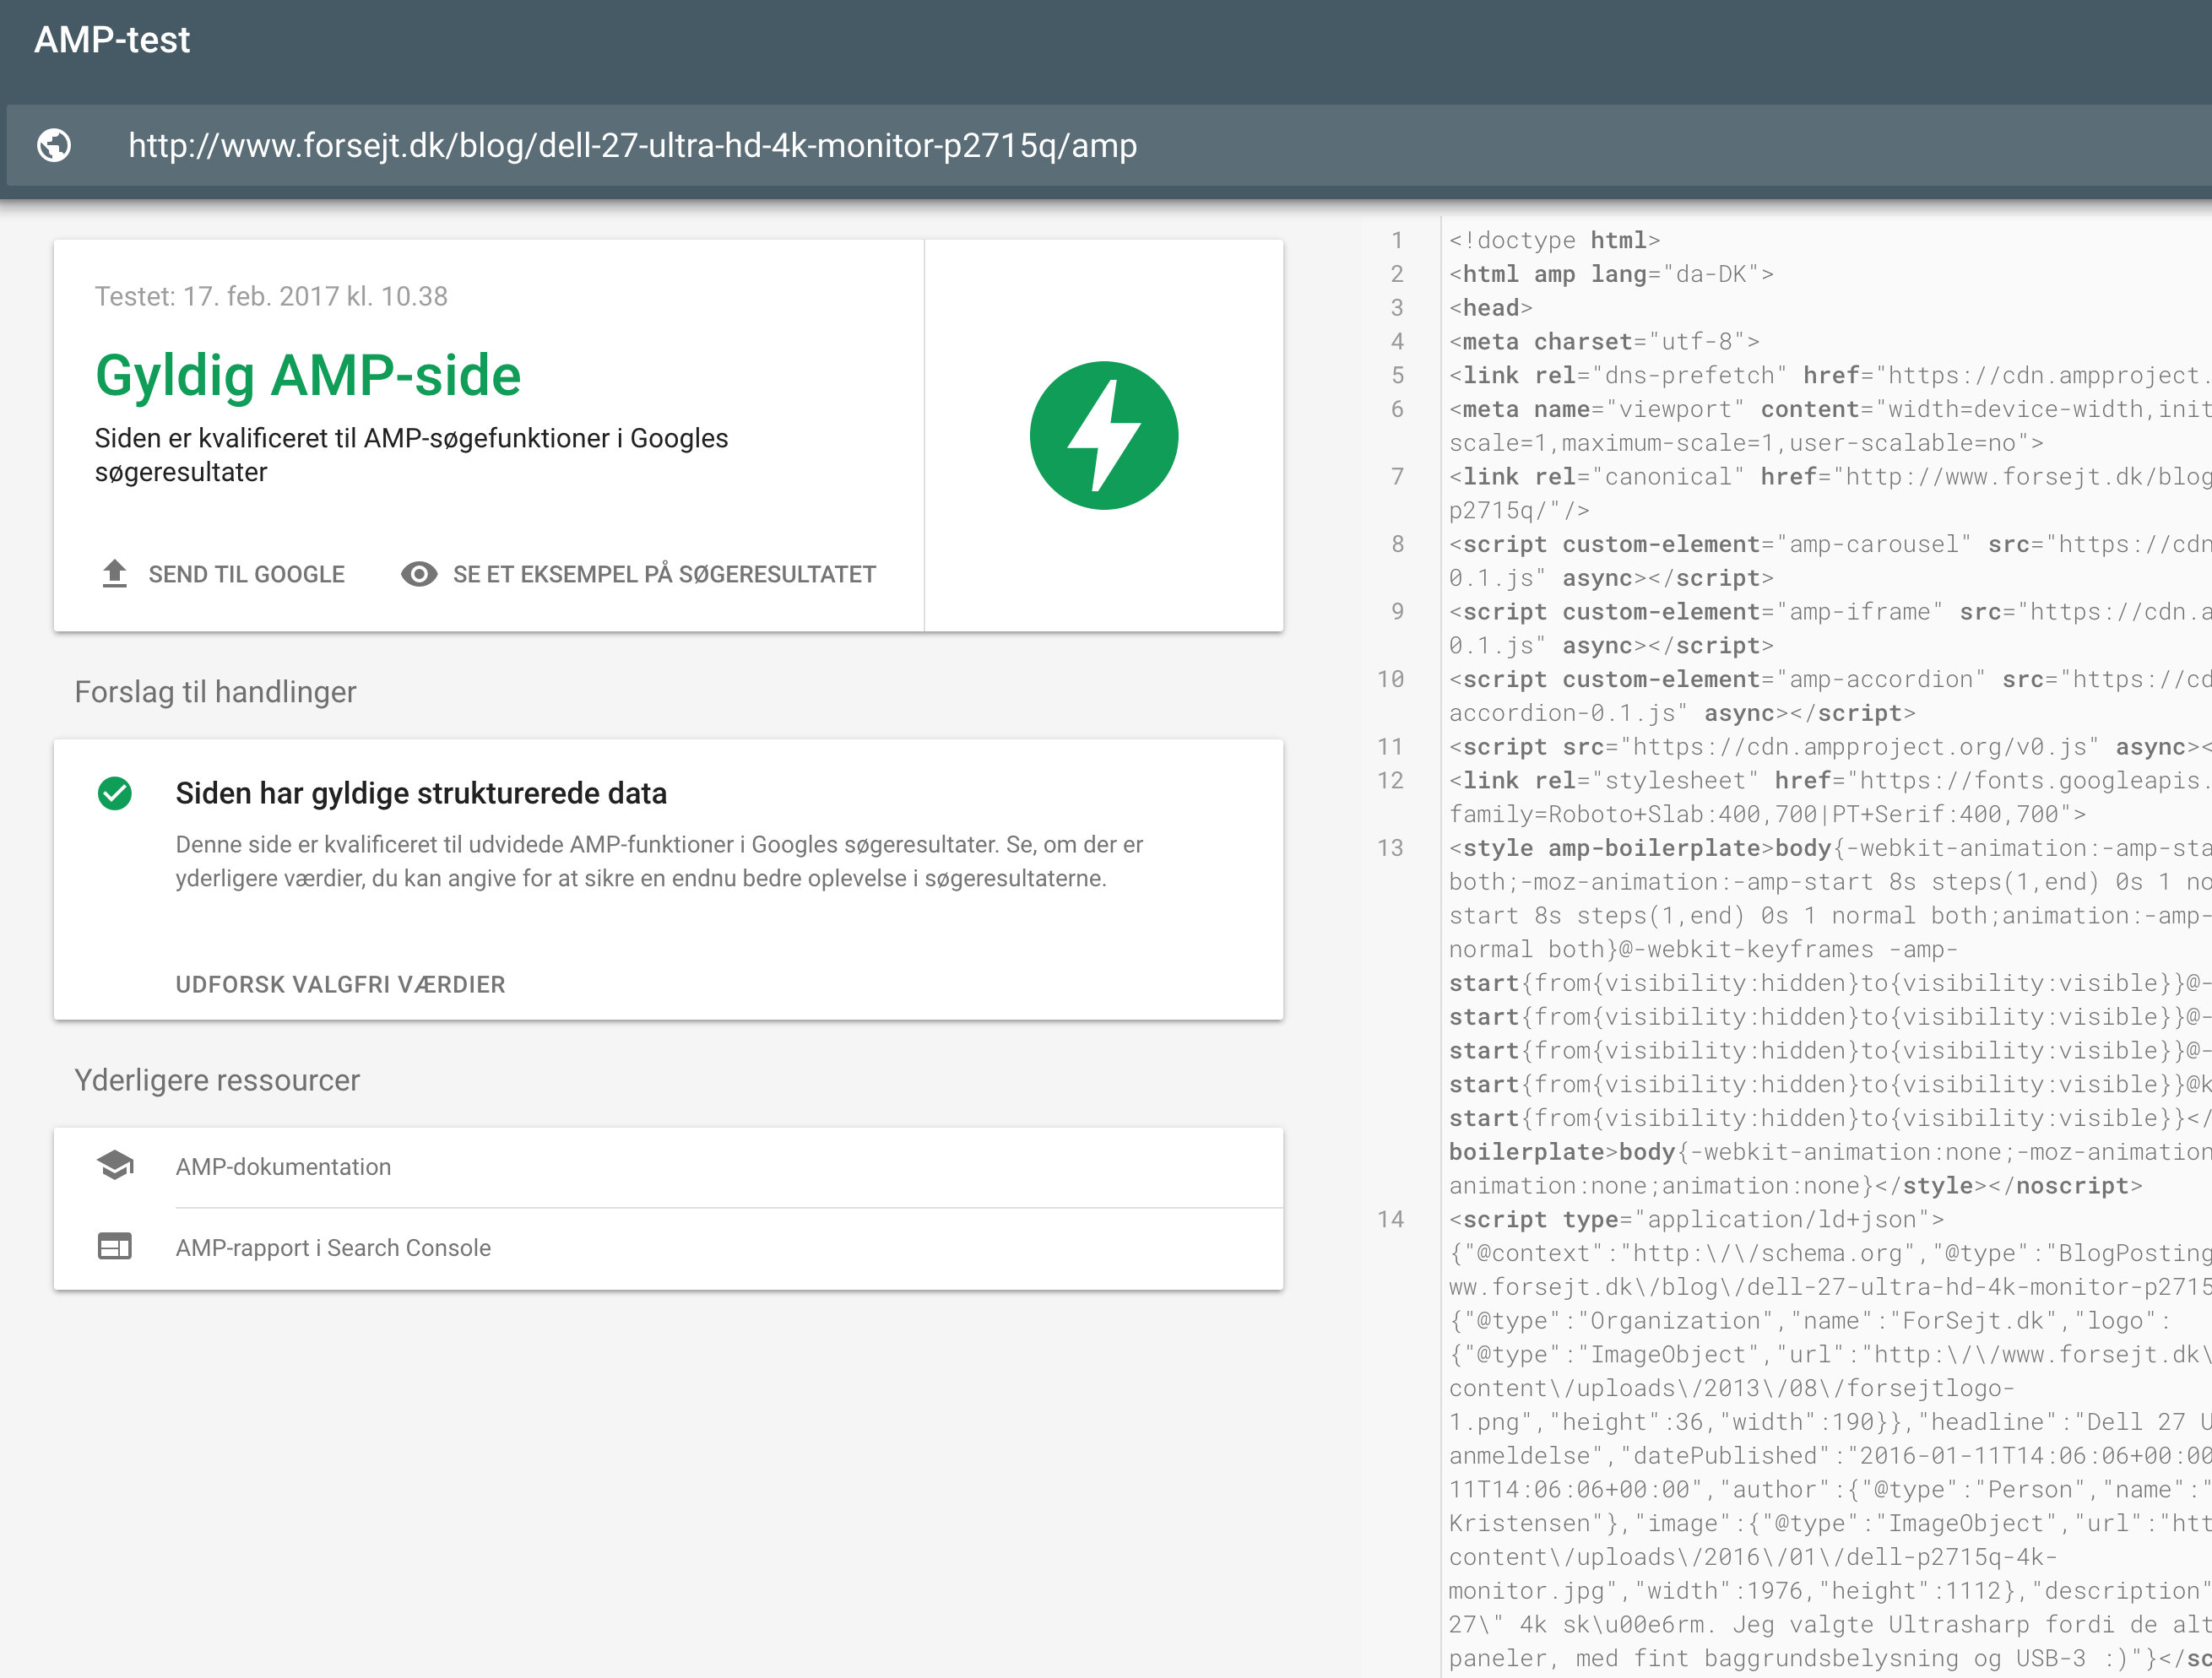Click the graduation cap documentation icon

pos(115,1165)
